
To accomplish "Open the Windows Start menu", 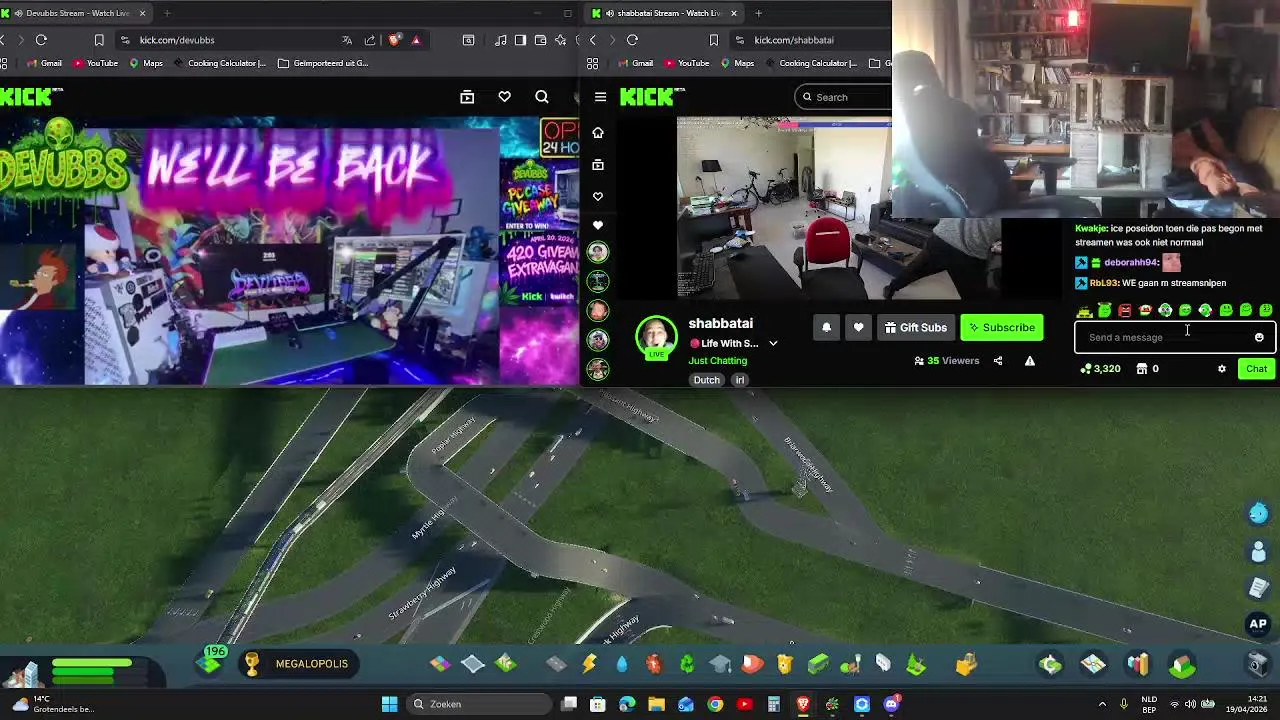I will click(389, 704).
